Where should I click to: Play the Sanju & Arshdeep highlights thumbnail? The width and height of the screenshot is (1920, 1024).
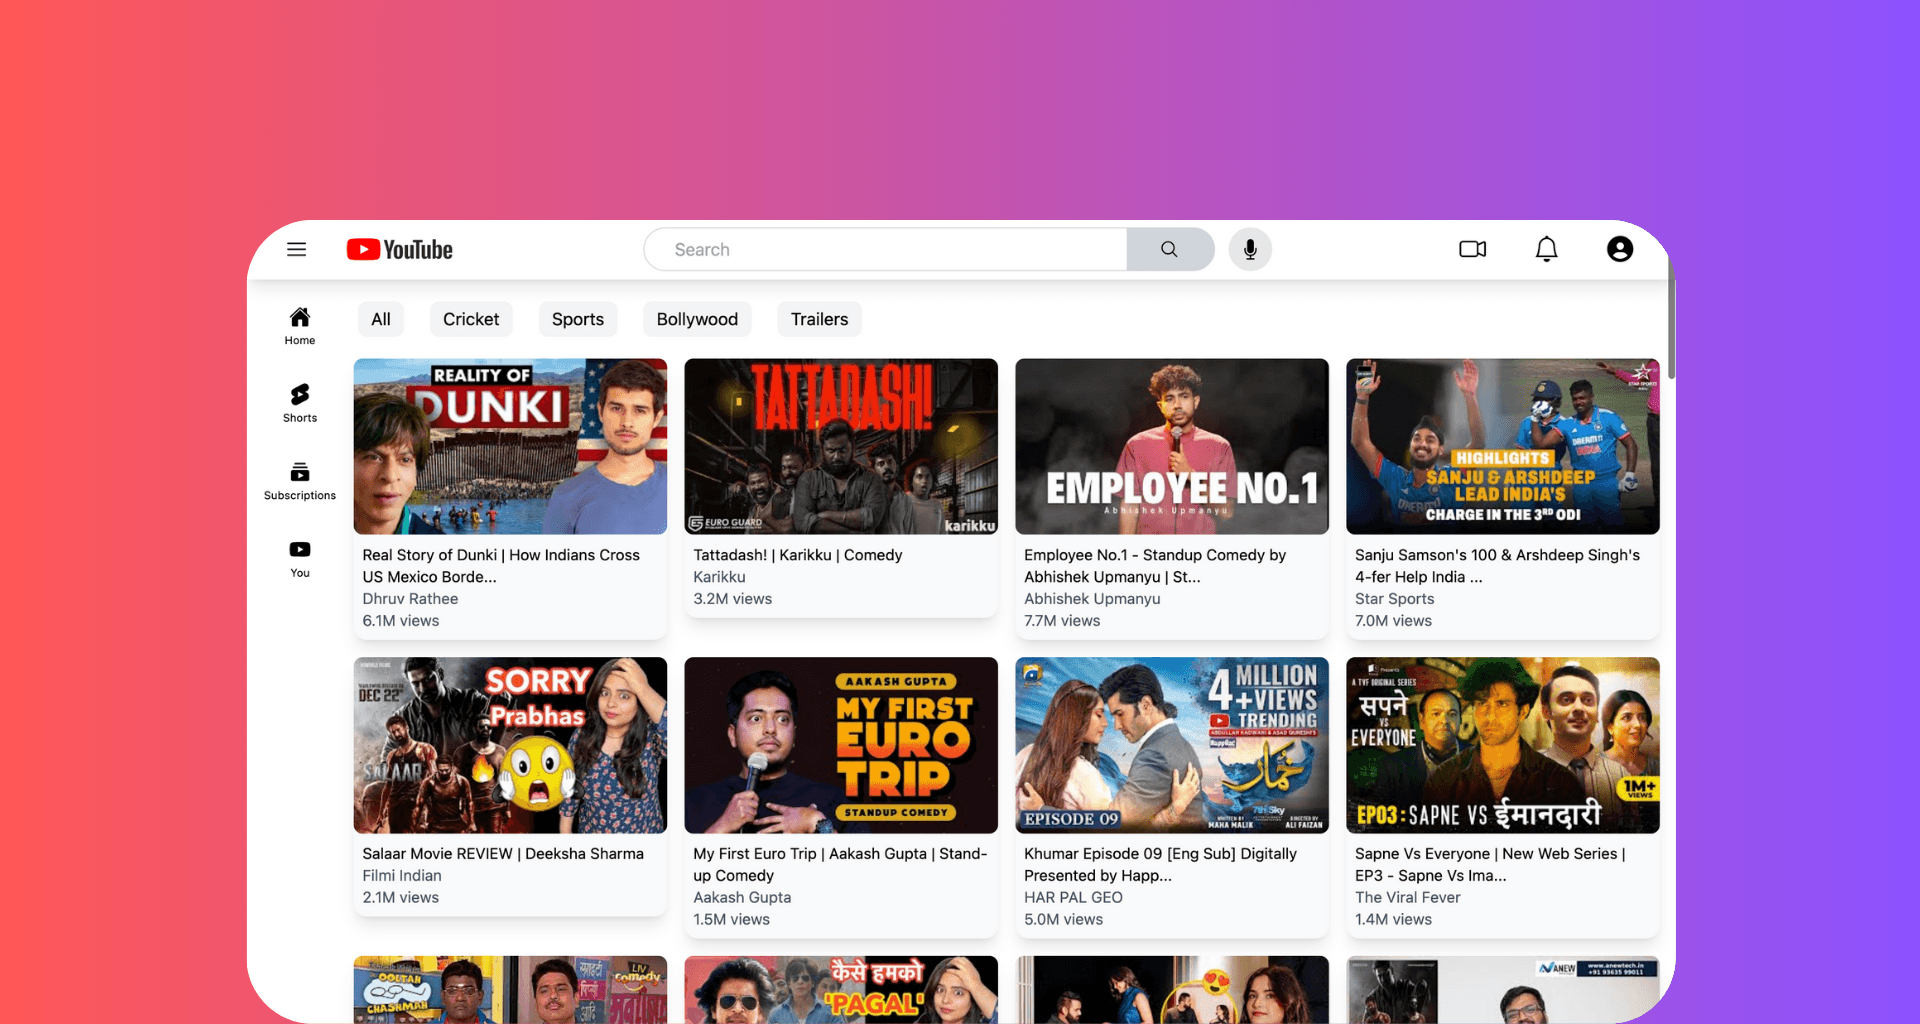1503,446
